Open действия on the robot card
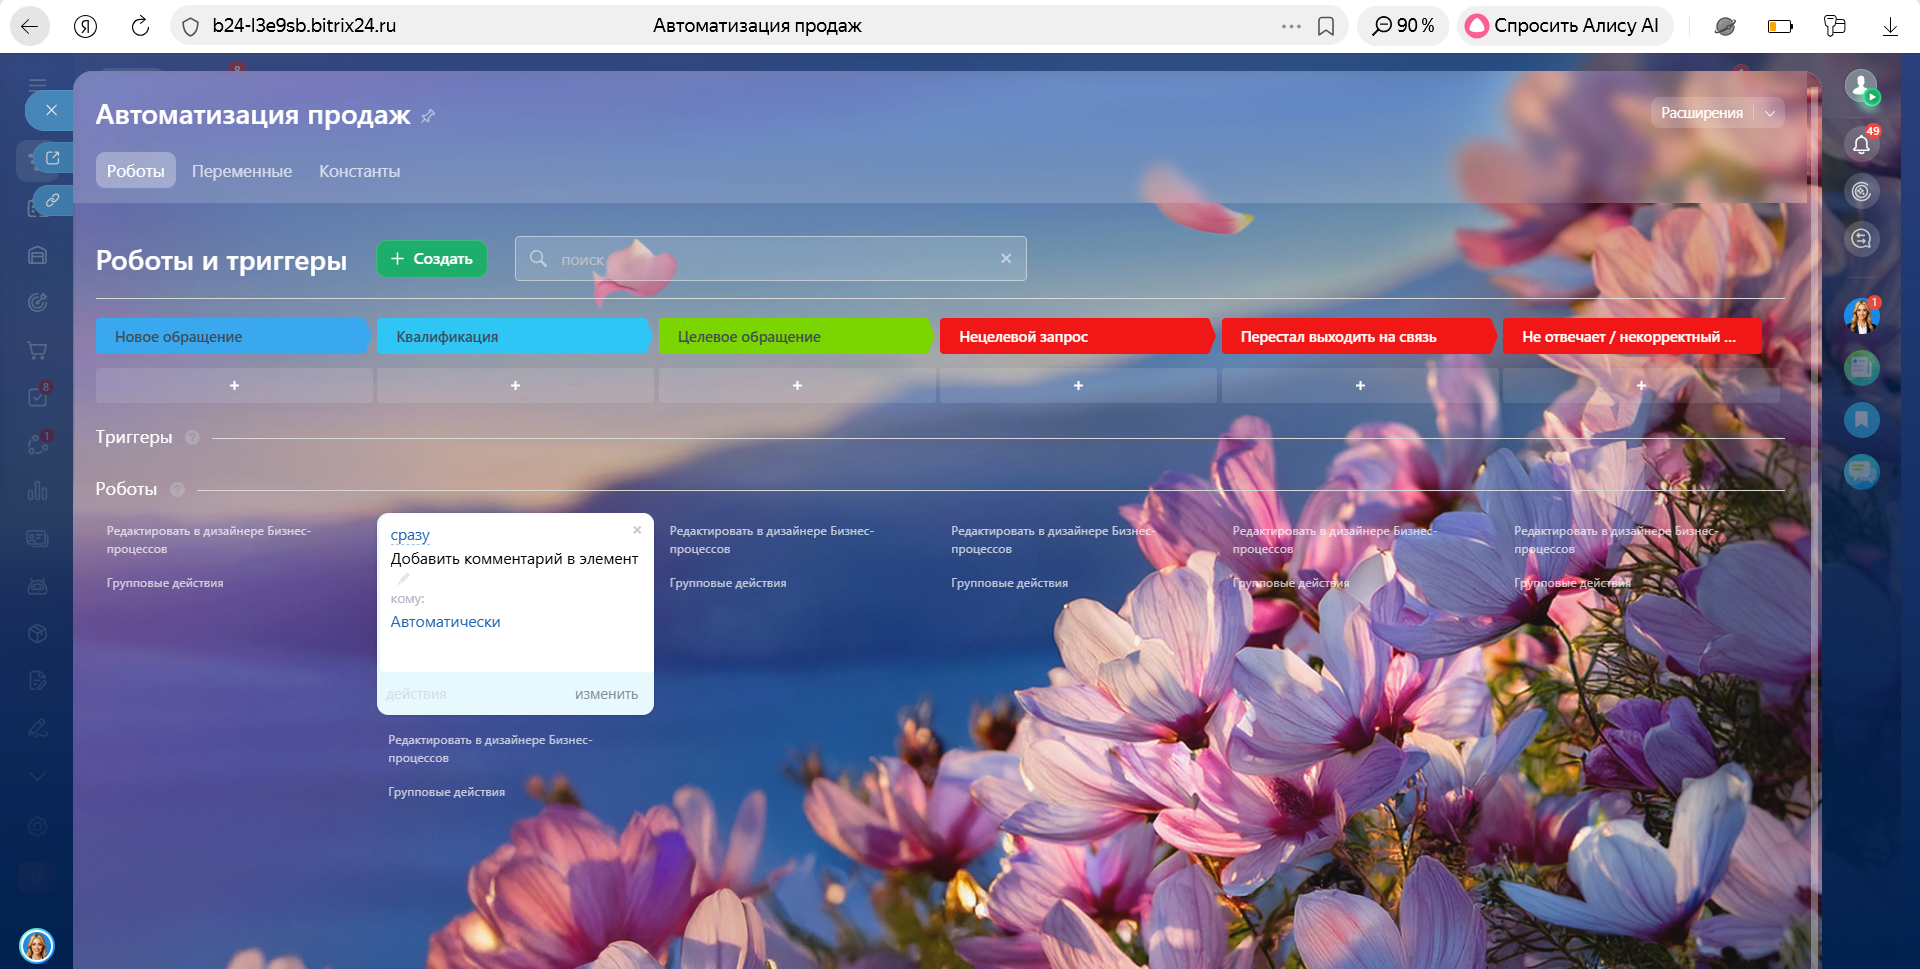This screenshot has width=1920, height=969. click(x=416, y=694)
